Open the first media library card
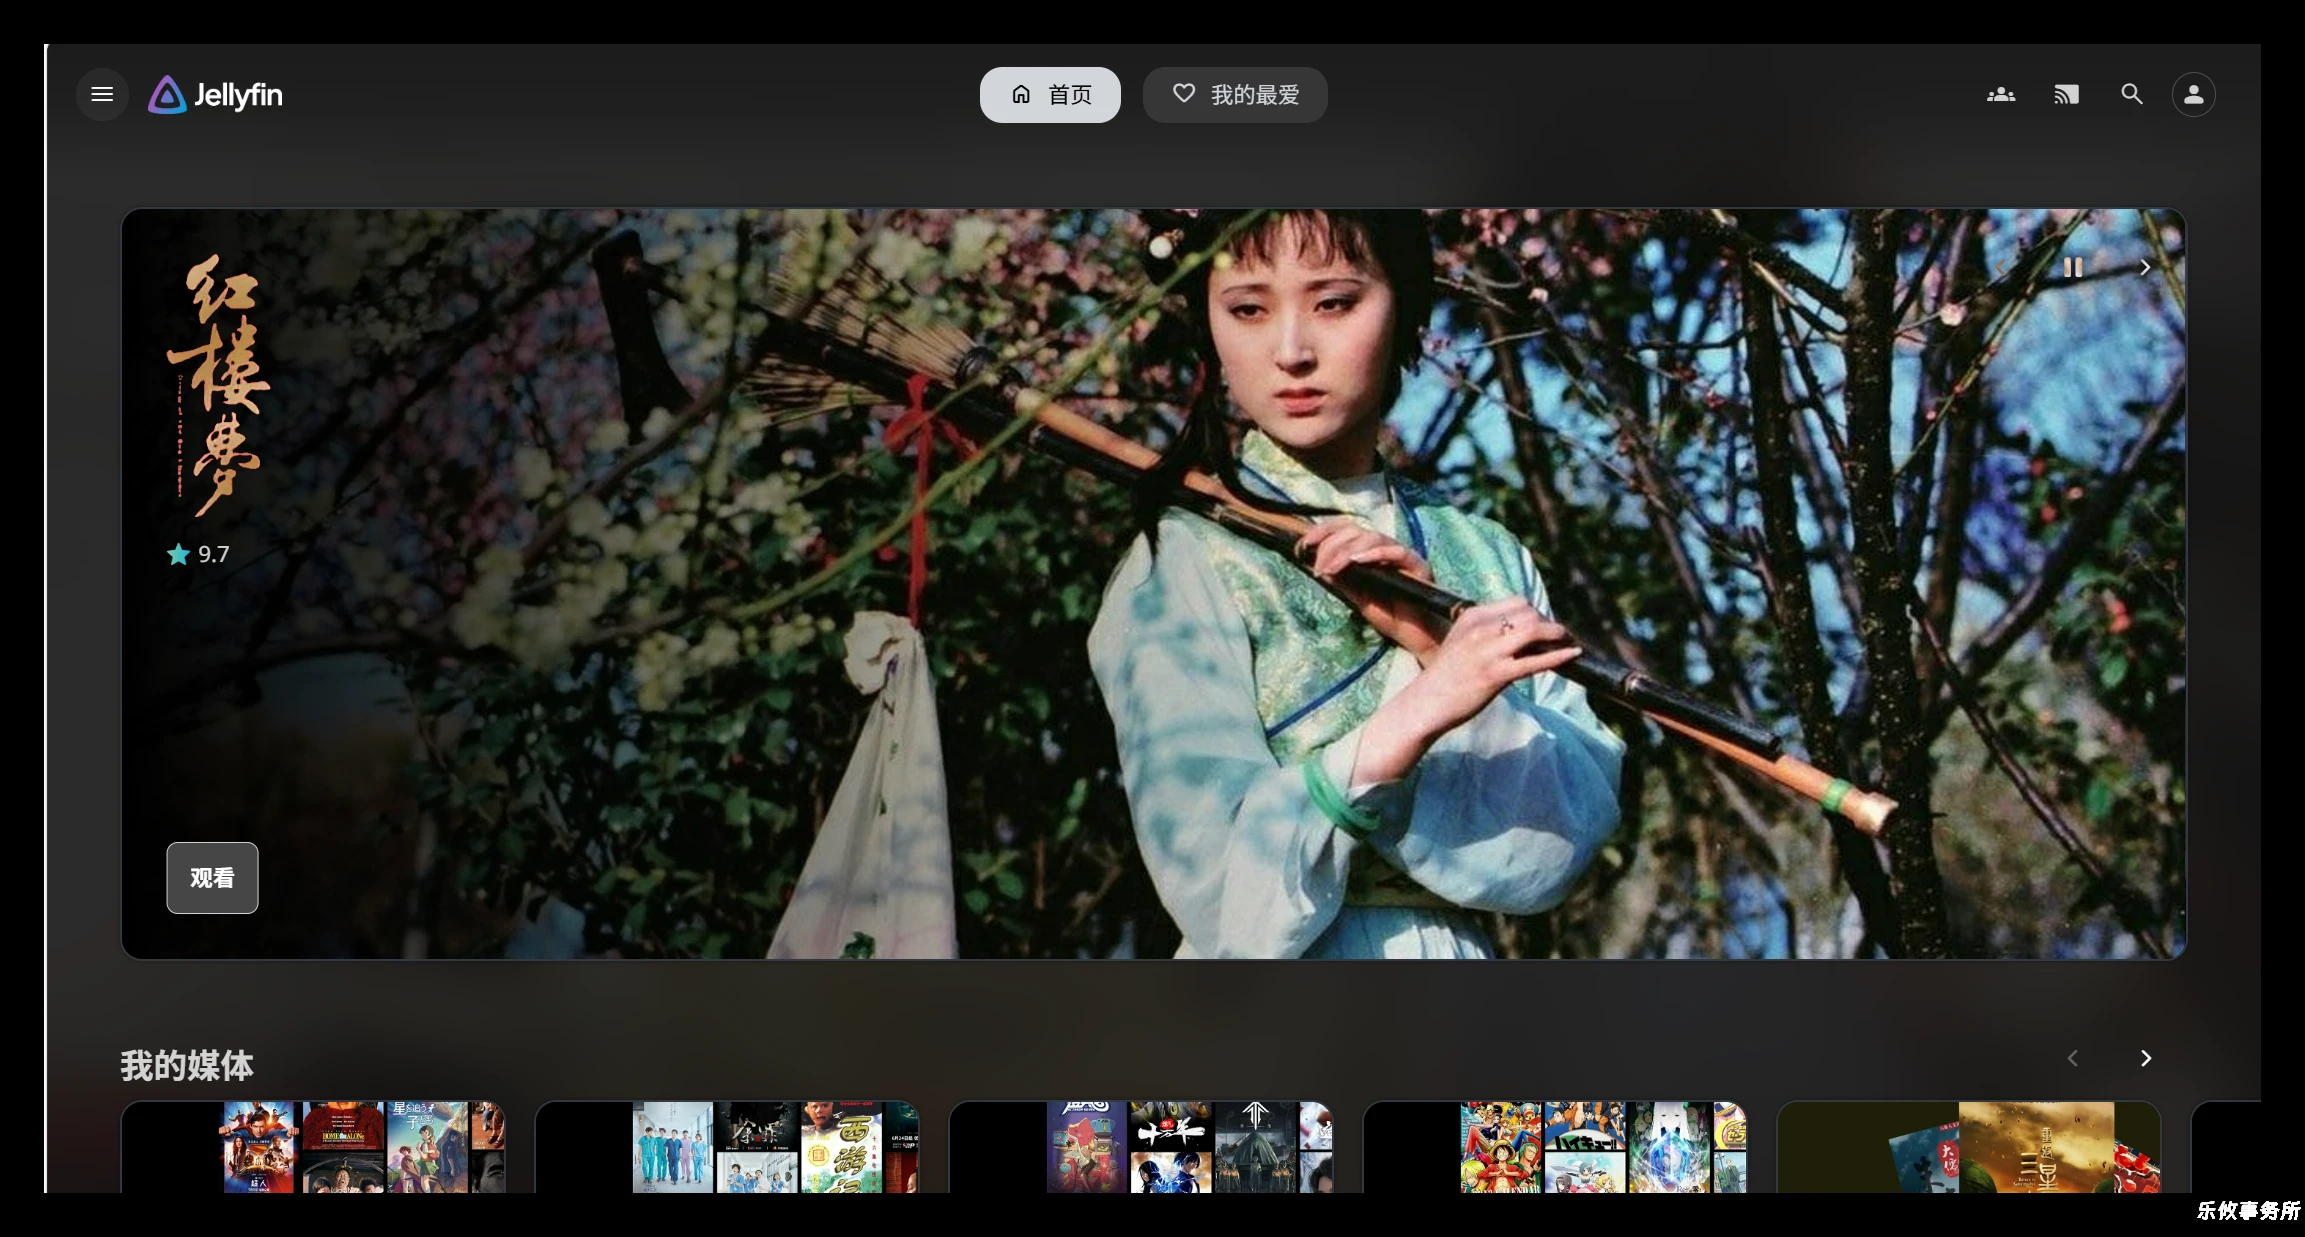The image size is (2305, 1237). click(x=313, y=1147)
